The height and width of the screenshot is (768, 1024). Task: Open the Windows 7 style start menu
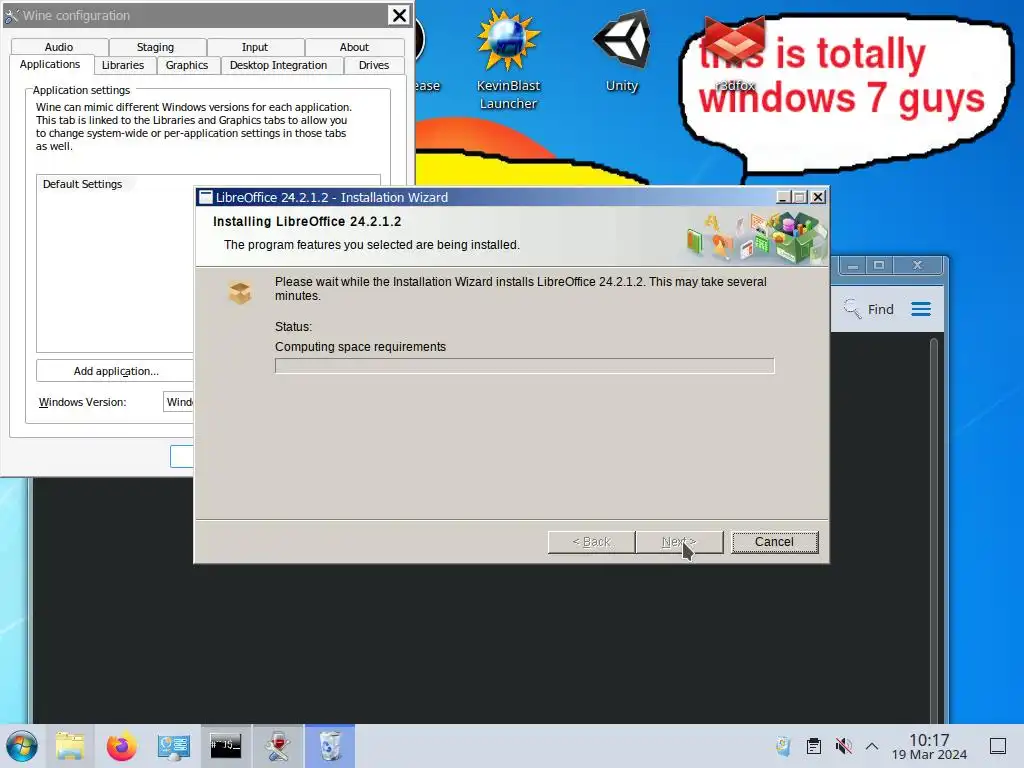tap(22, 746)
